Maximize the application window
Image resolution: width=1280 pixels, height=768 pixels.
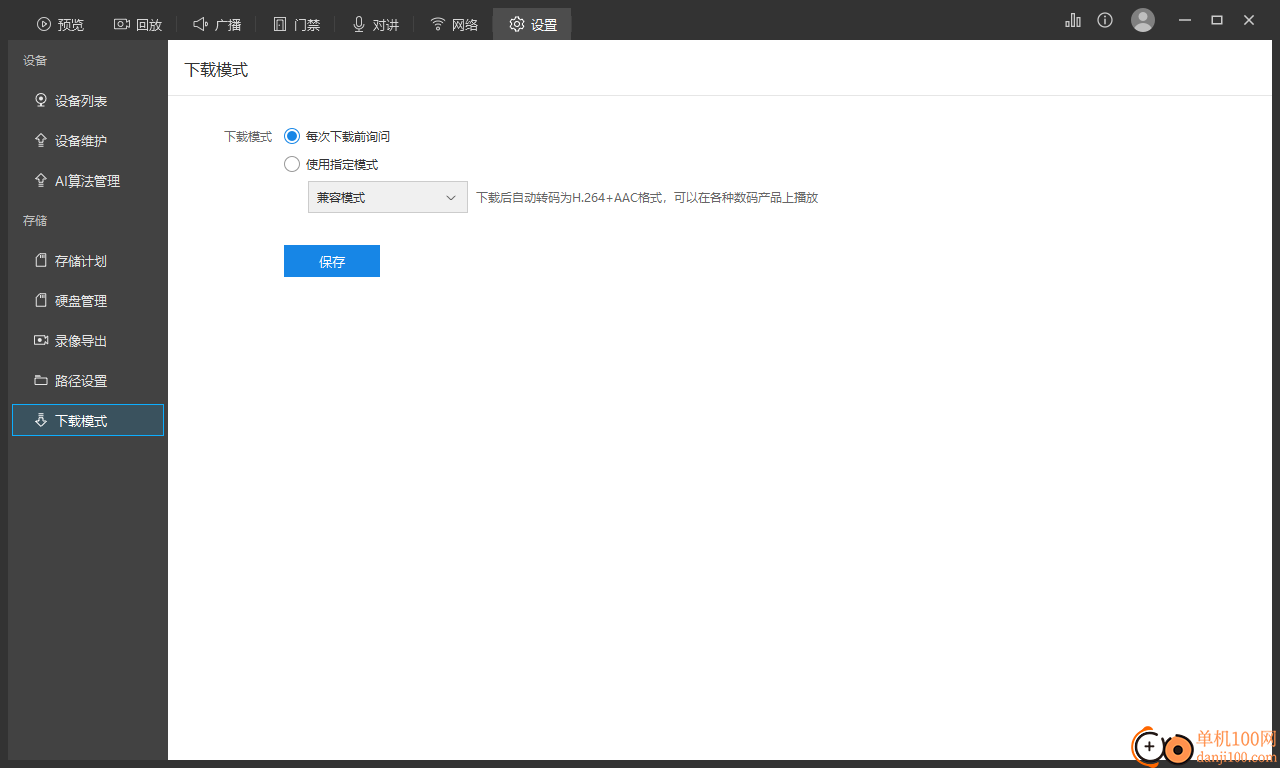(x=1217, y=20)
